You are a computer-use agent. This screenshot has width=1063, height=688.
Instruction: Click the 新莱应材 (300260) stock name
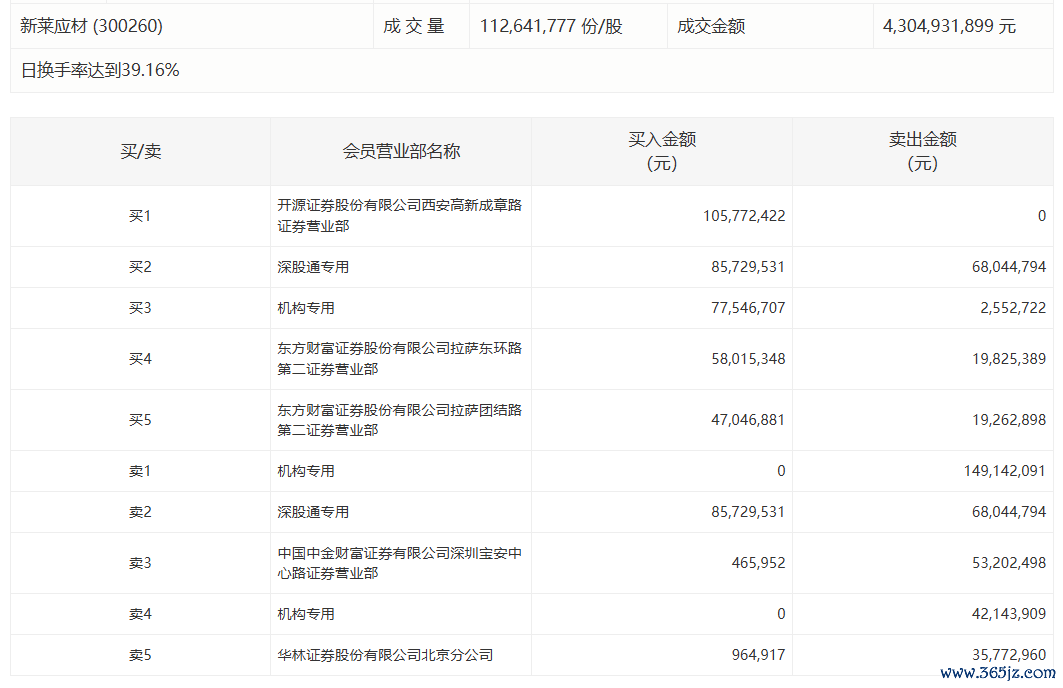[x=91, y=26]
